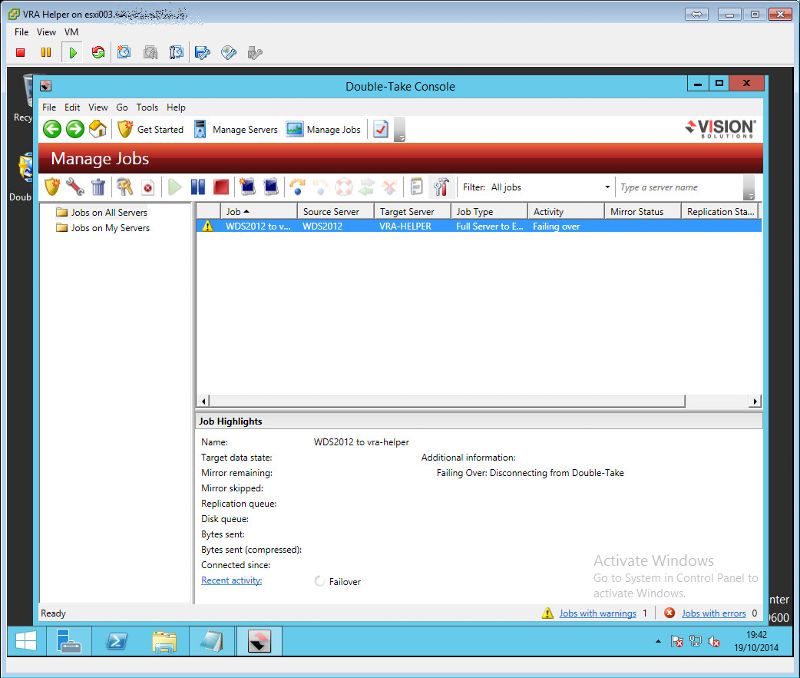Open the Tools menu

(x=147, y=107)
